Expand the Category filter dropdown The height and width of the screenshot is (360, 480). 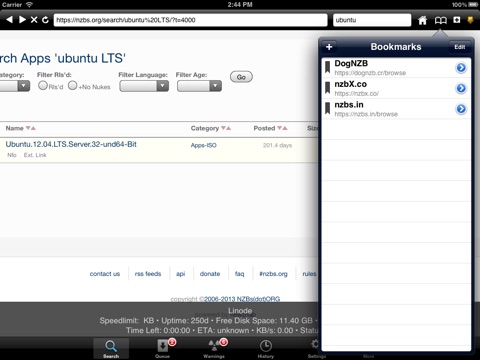click(15, 86)
